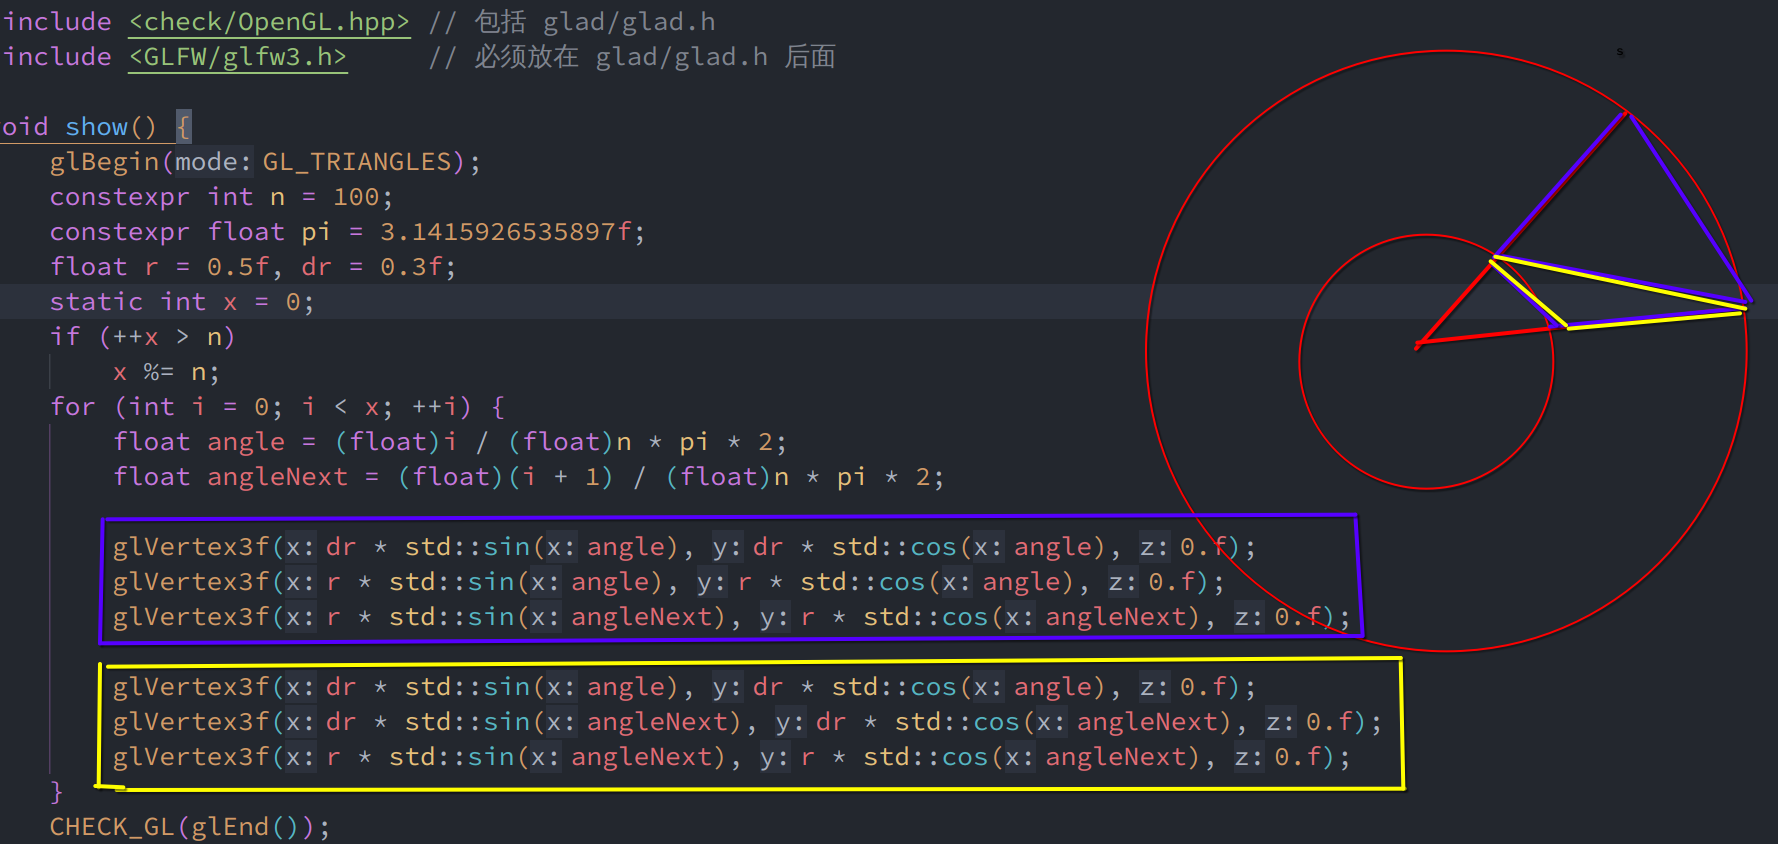Image resolution: width=1778 pixels, height=844 pixels.
Task: Open the check/OpenGL.hpp include link
Action: pyautogui.click(x=269, y=22)
